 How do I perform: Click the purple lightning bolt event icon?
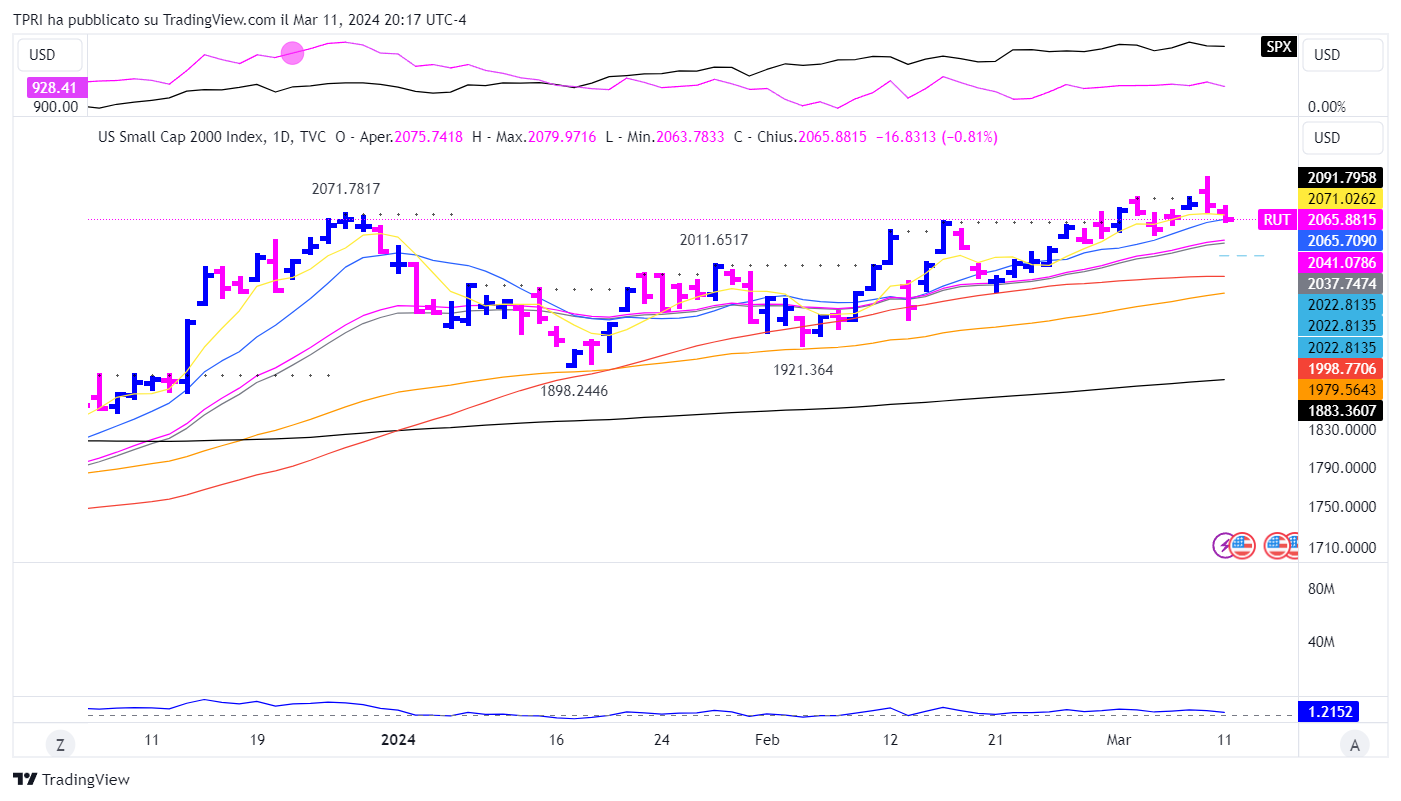(x=1224, y=545)
